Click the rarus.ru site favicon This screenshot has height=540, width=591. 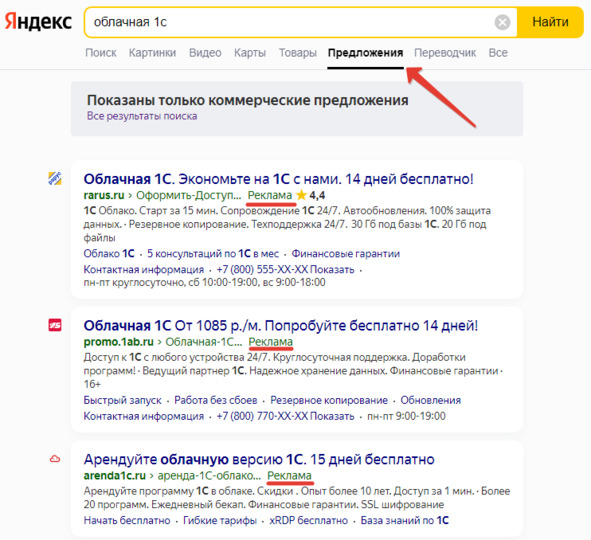tap(55, 178)
